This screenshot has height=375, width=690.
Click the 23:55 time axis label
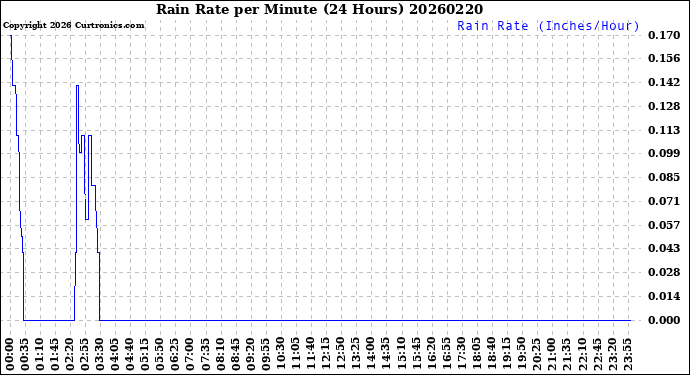click(x=627, y=355)
